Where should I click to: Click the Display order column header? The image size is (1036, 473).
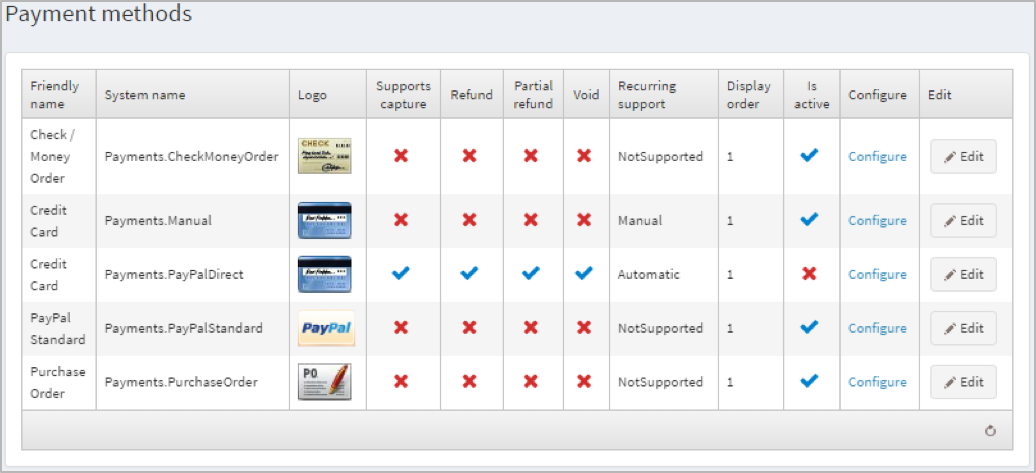(x=749, y=95)
